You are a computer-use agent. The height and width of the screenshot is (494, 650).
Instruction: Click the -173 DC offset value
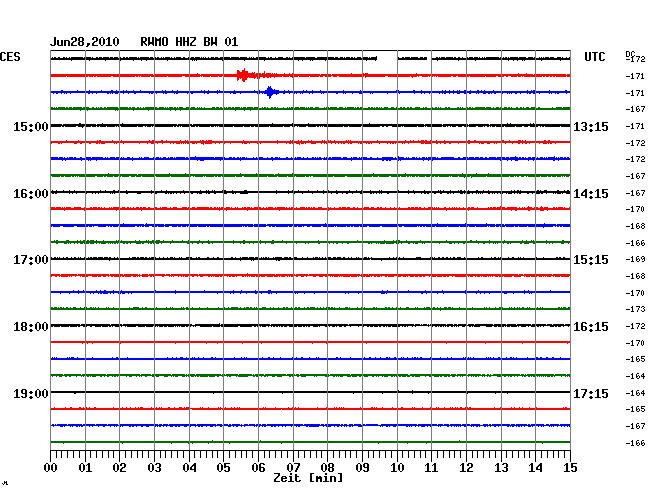tap(635, 309)
